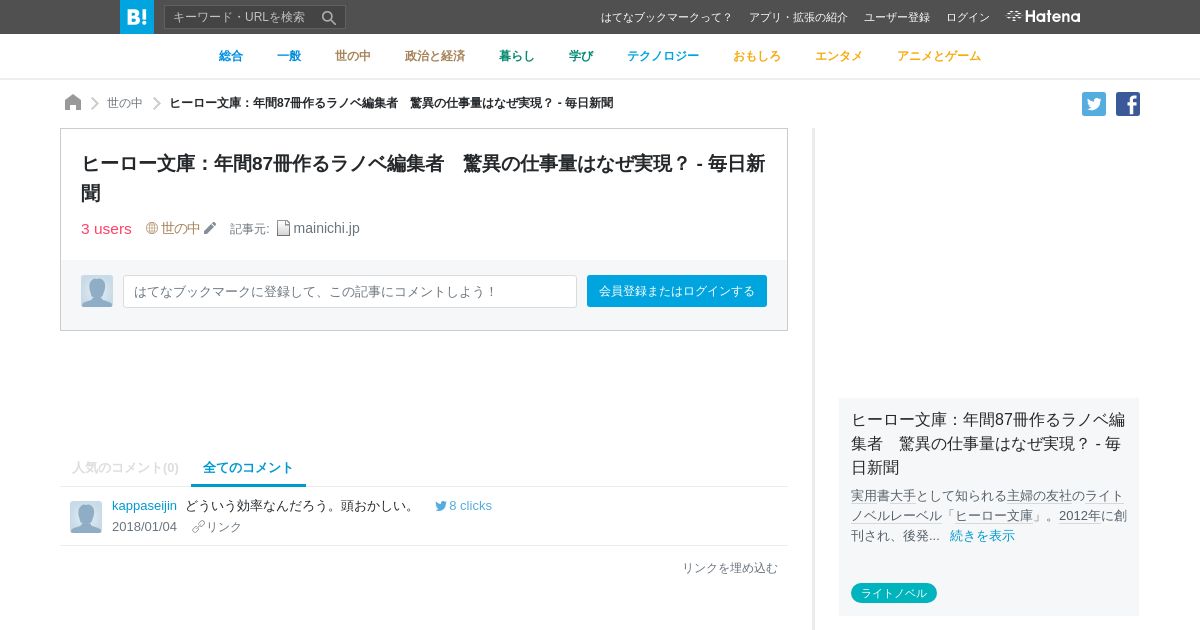Open ログイン link in header
This screenshot has width=1200, height=630.
(x=968, y=17)
